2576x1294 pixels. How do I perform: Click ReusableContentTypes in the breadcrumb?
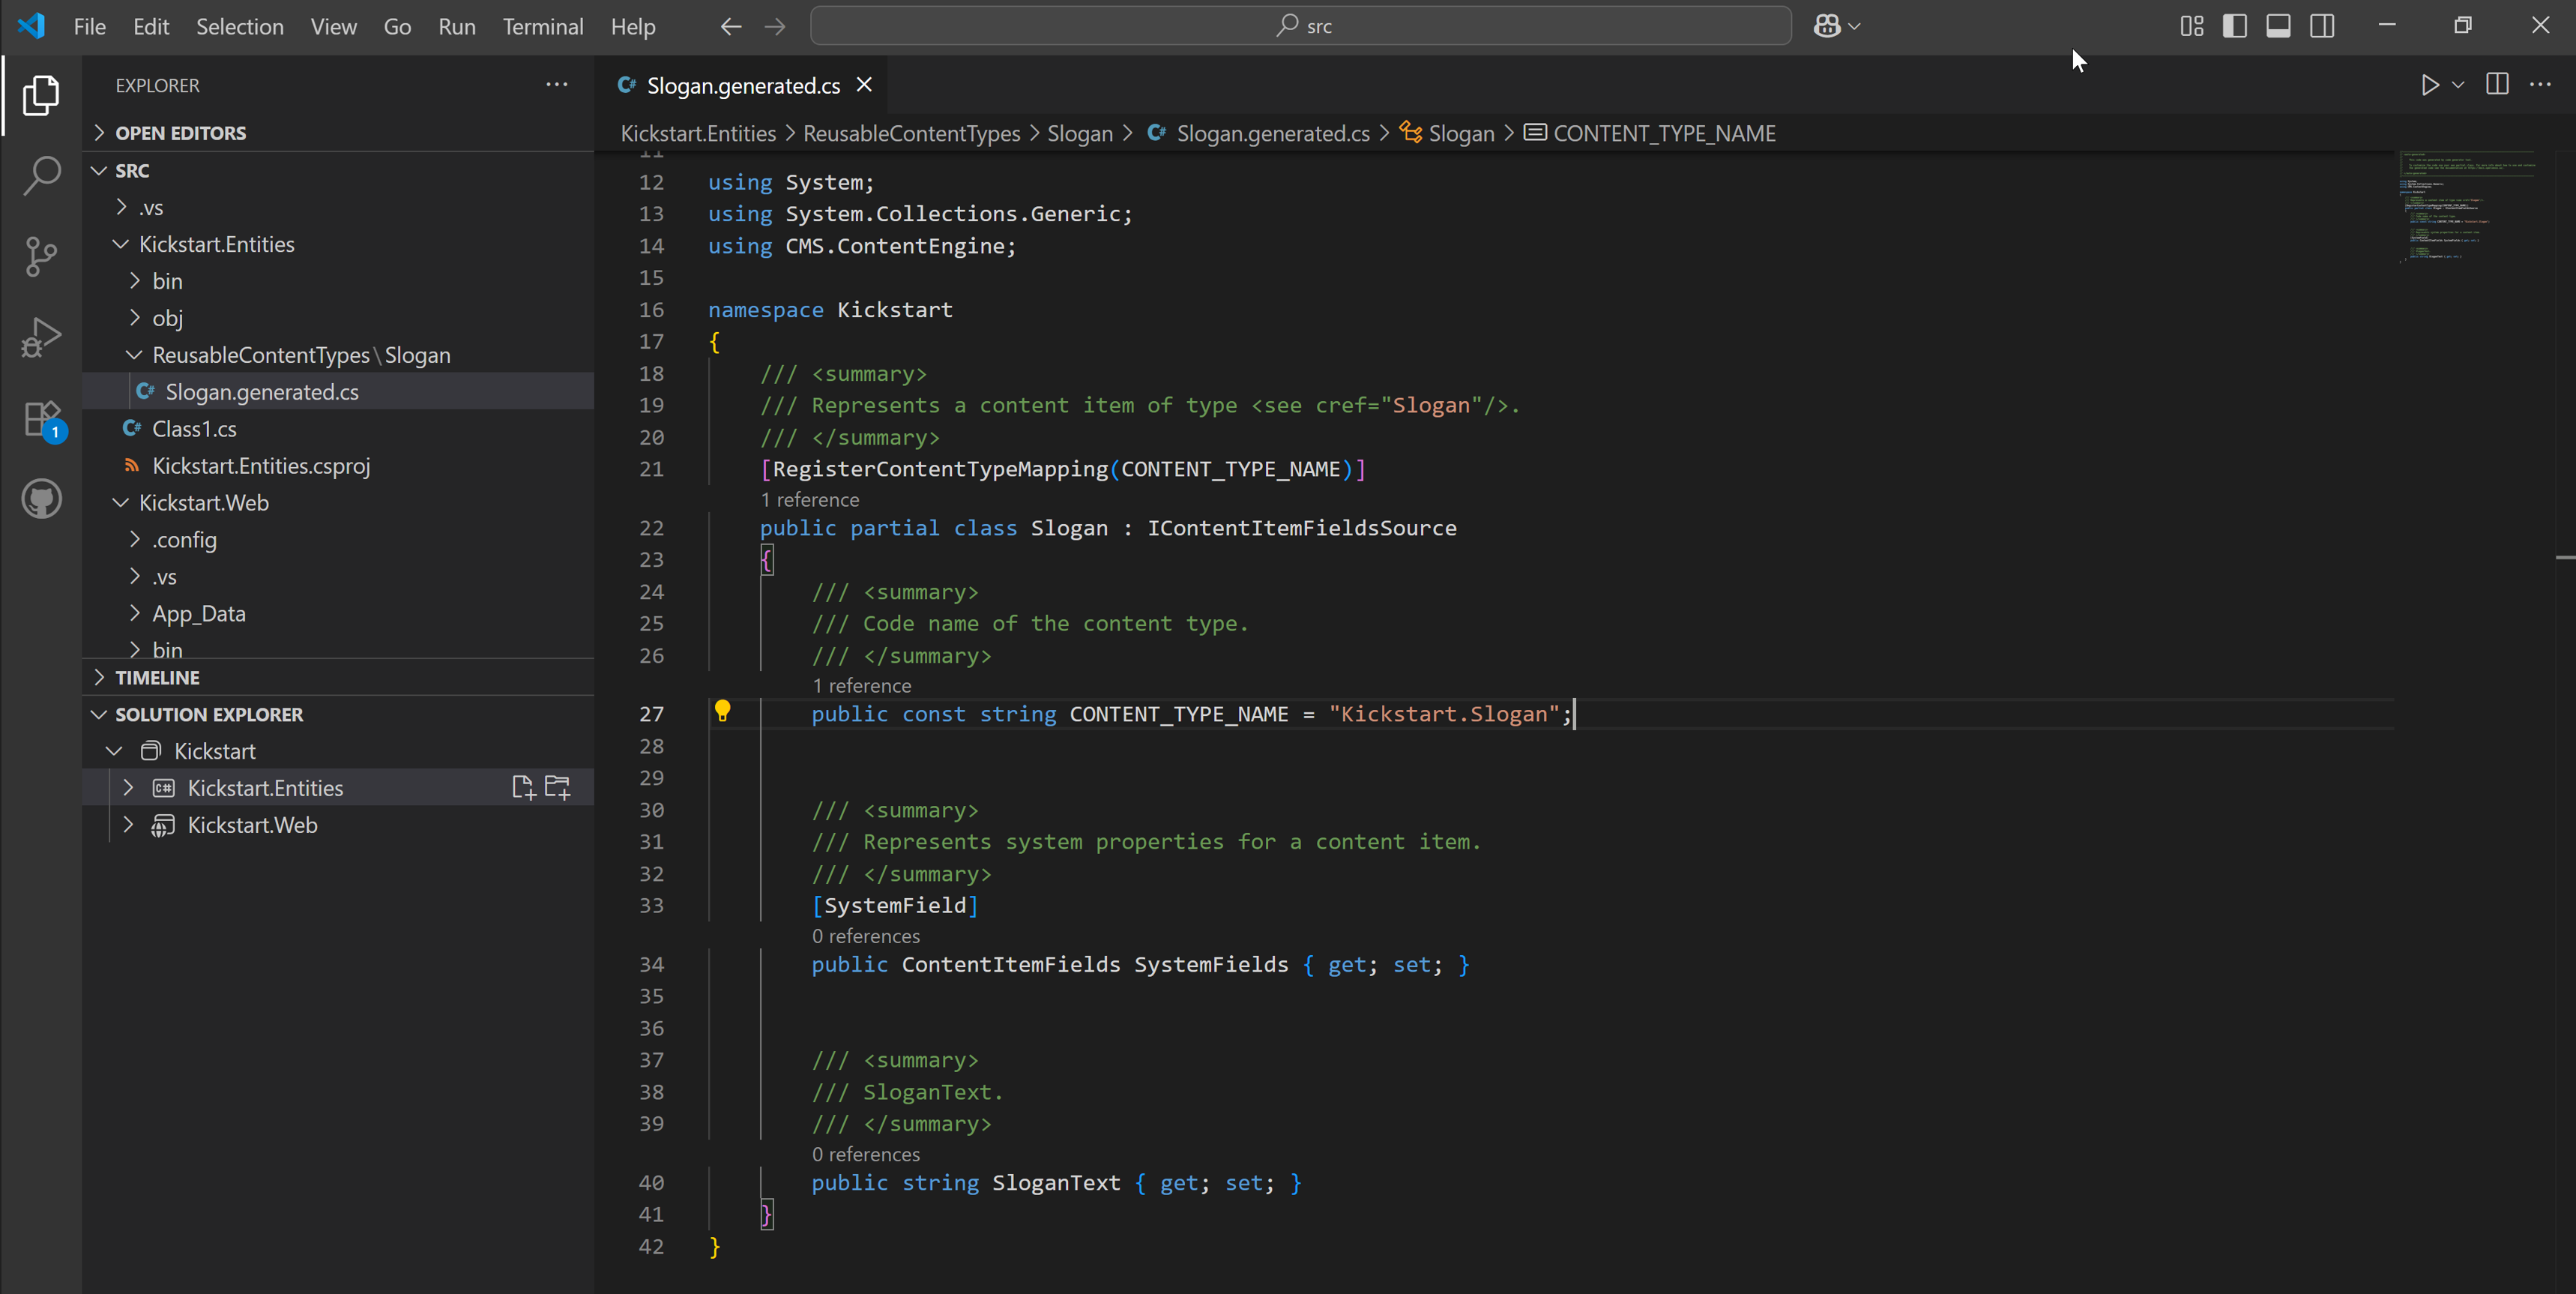911,133
